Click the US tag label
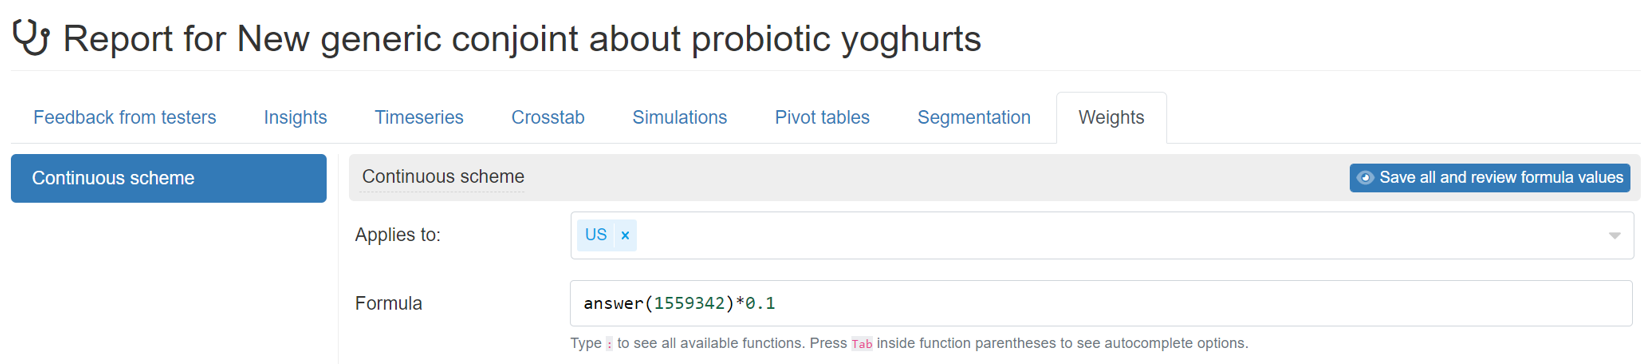The width and height of the screenshot is (1648, 364). 596,235
